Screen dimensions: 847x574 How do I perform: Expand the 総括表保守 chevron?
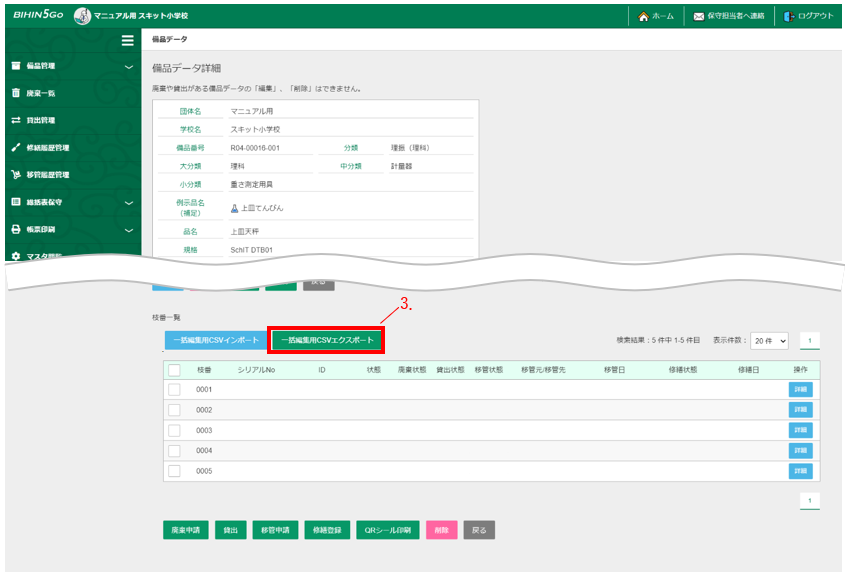(x=128, y=202)
